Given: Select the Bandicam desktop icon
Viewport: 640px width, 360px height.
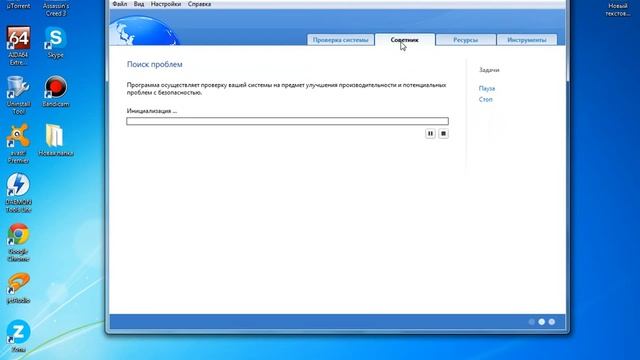Looking at the screenshot, I should 56,91.
